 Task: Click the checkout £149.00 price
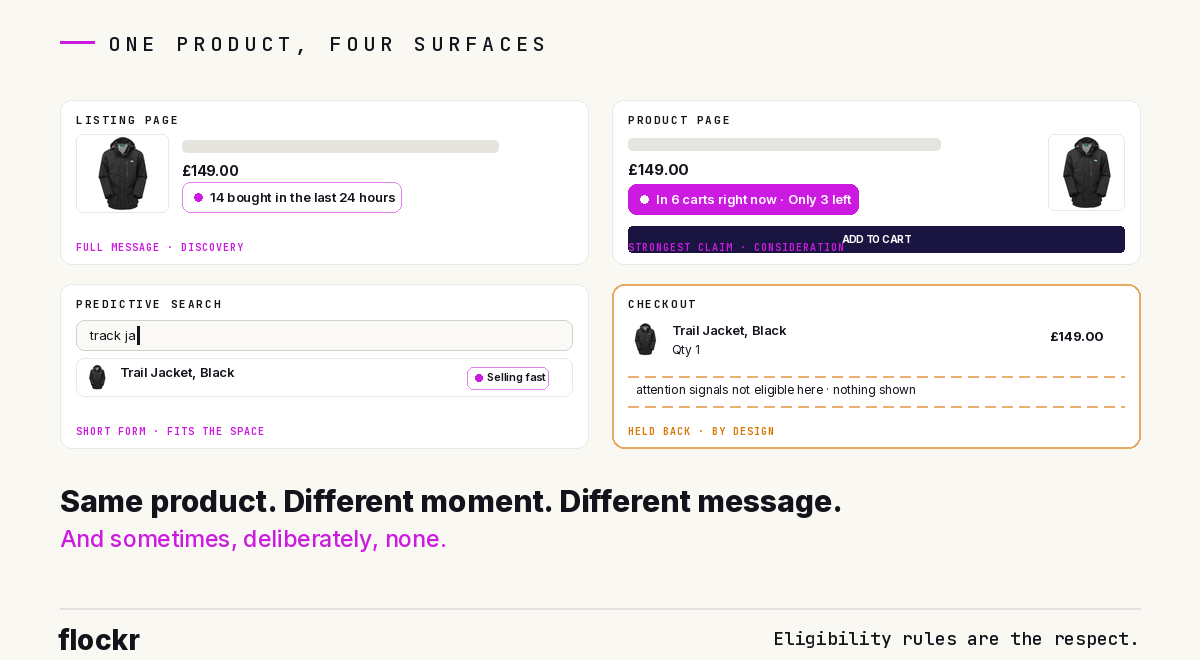click(1076, 337)
